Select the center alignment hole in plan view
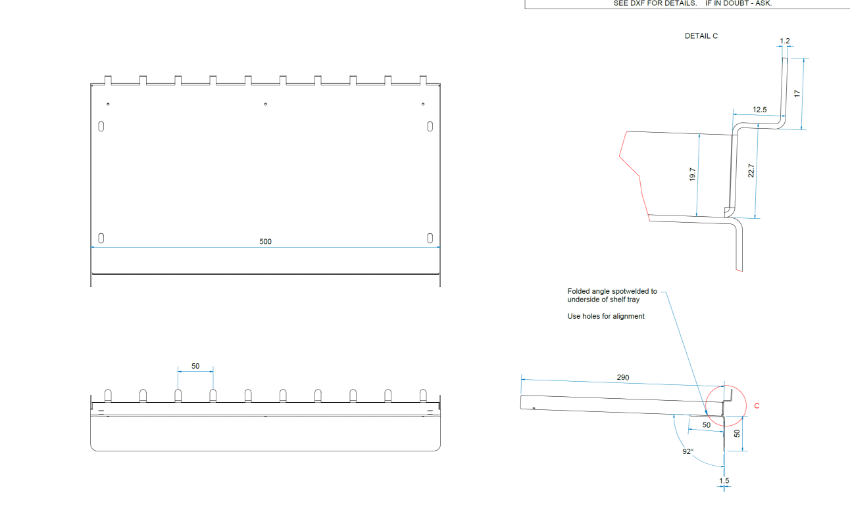The image size is (850, 523). click(265, 104)
